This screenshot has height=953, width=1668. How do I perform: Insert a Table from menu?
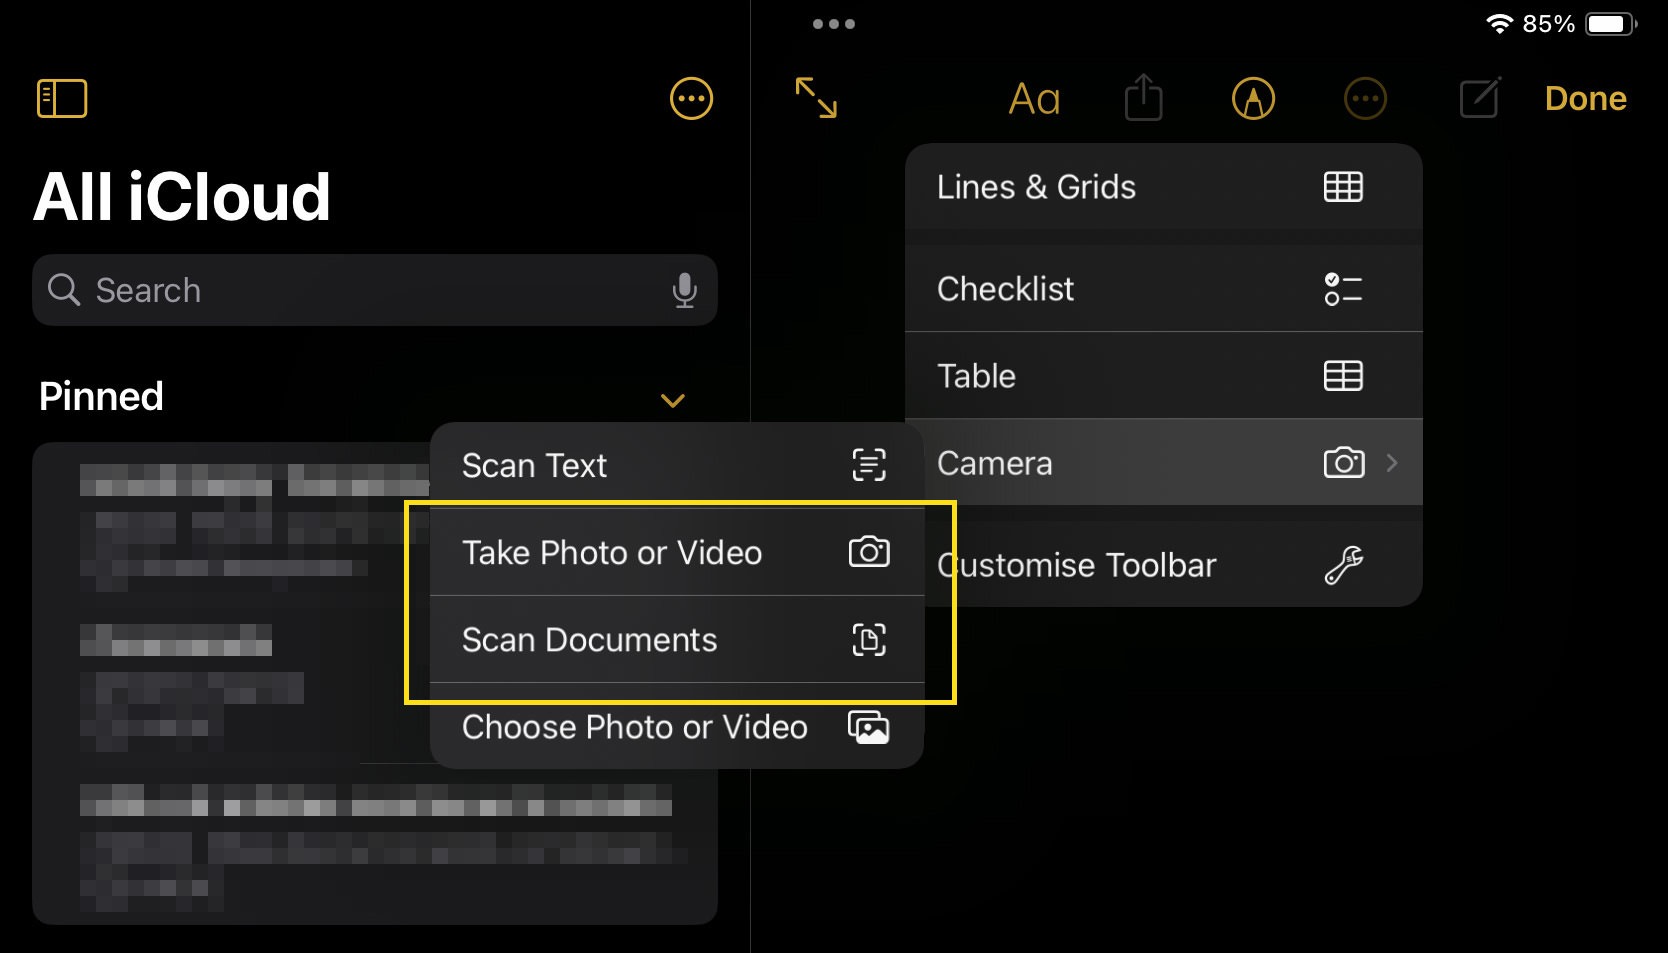(1163, 376)
